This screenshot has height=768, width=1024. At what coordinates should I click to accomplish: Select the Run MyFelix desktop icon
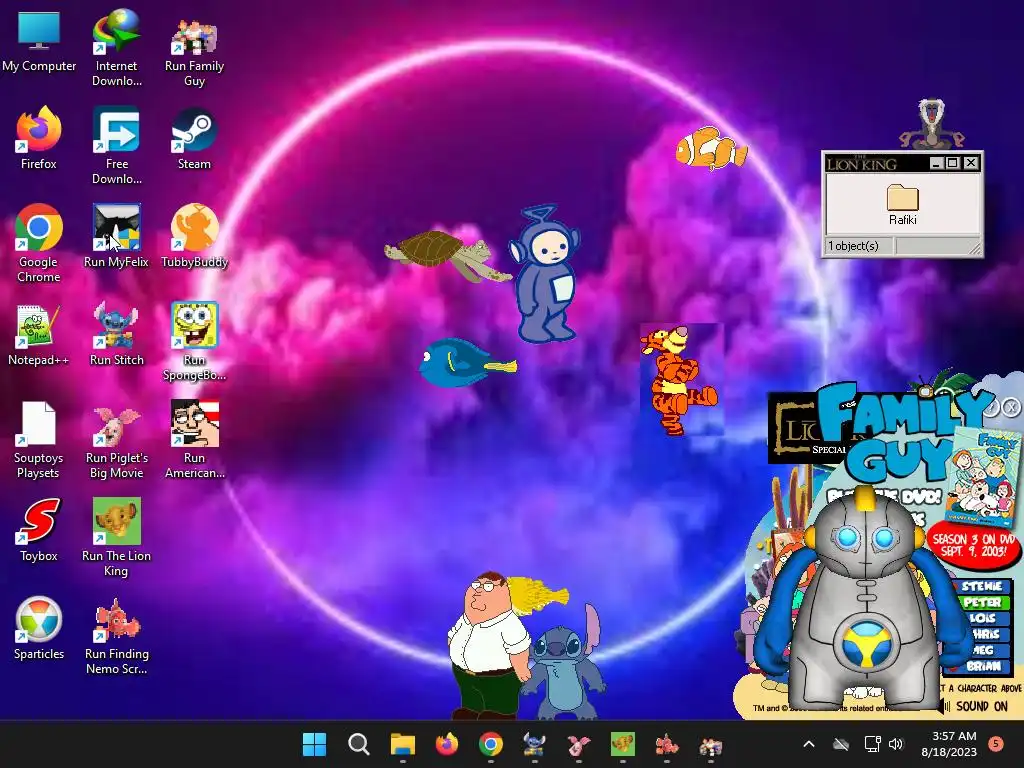pos(116,236)
